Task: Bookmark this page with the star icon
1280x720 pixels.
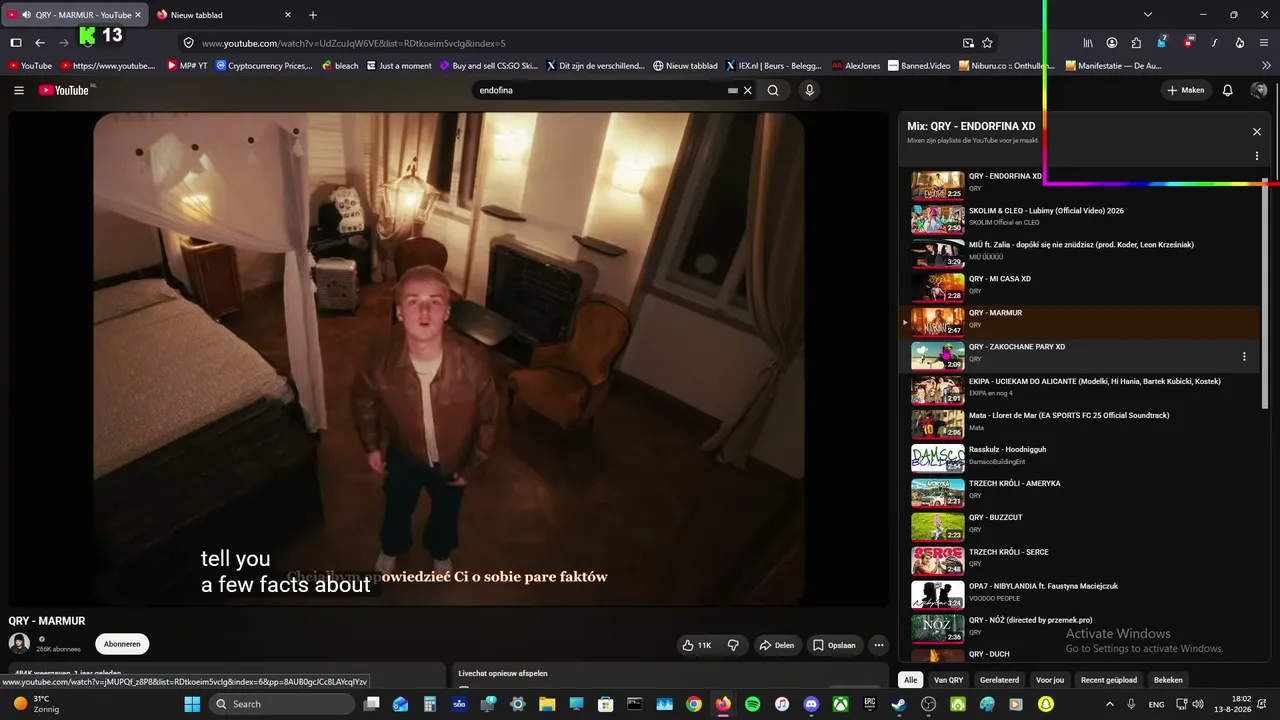Action: [987, 43]
